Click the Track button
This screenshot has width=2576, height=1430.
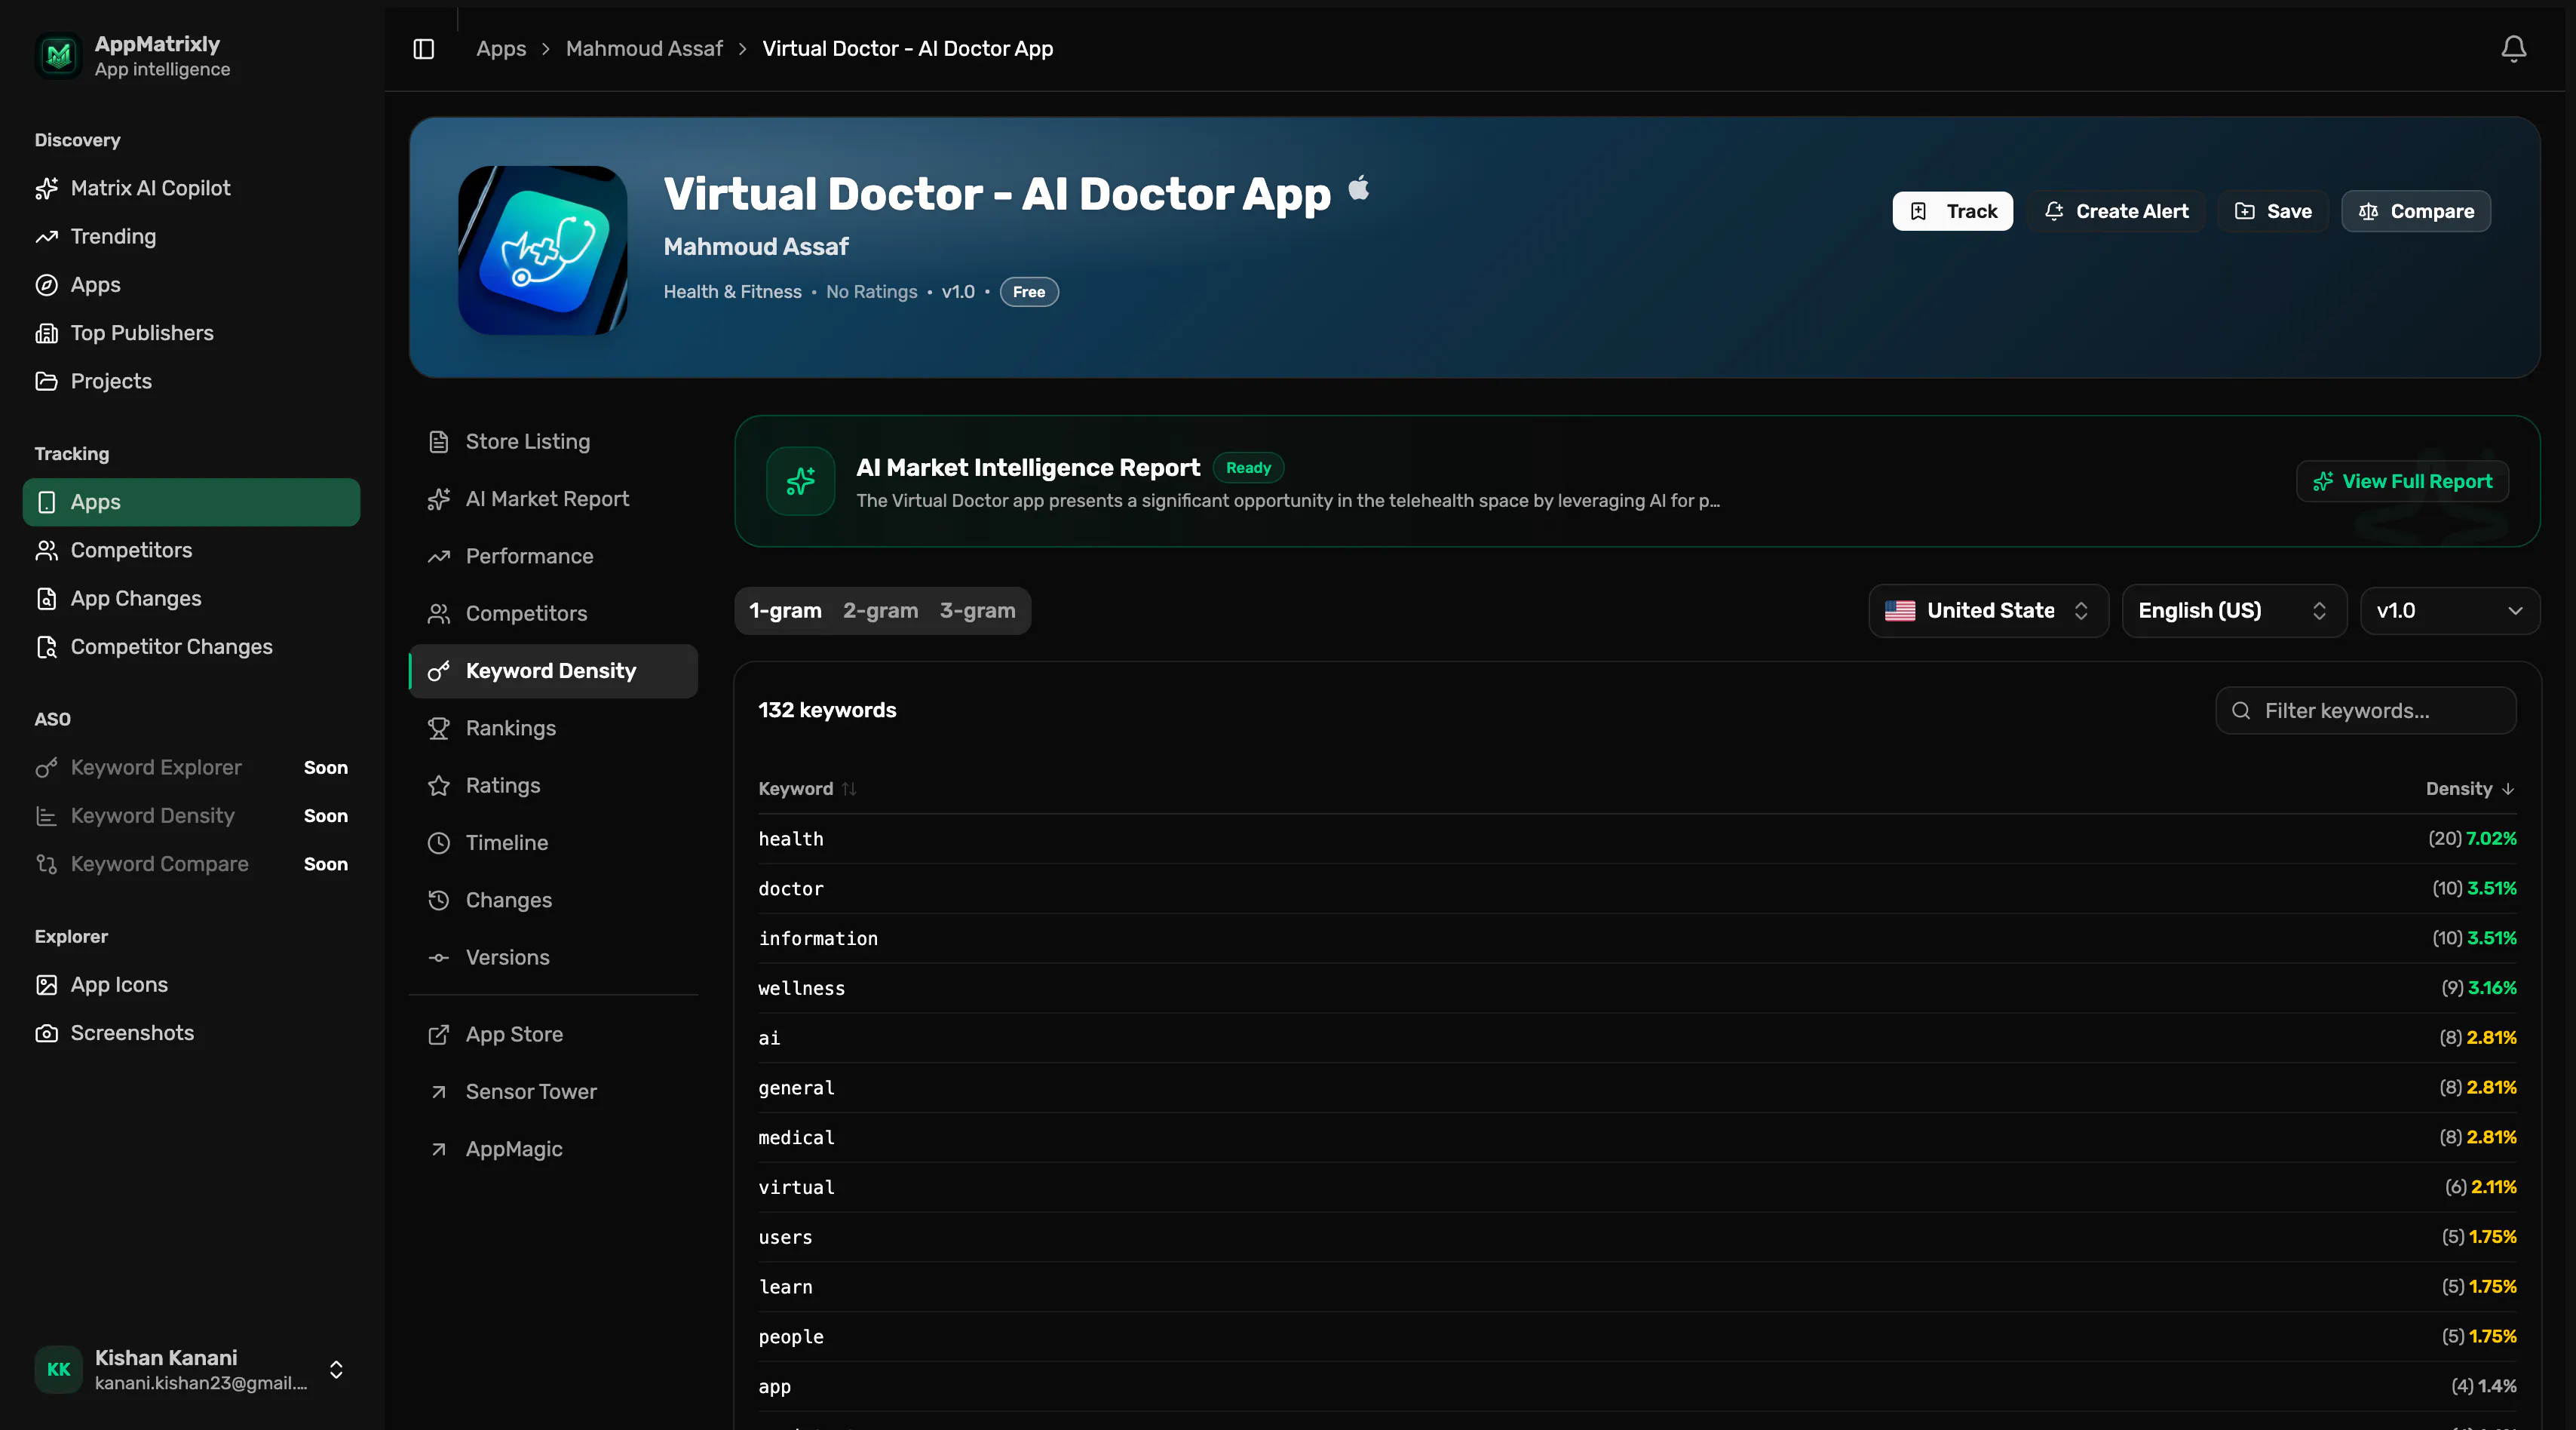tap(1952, 211)
